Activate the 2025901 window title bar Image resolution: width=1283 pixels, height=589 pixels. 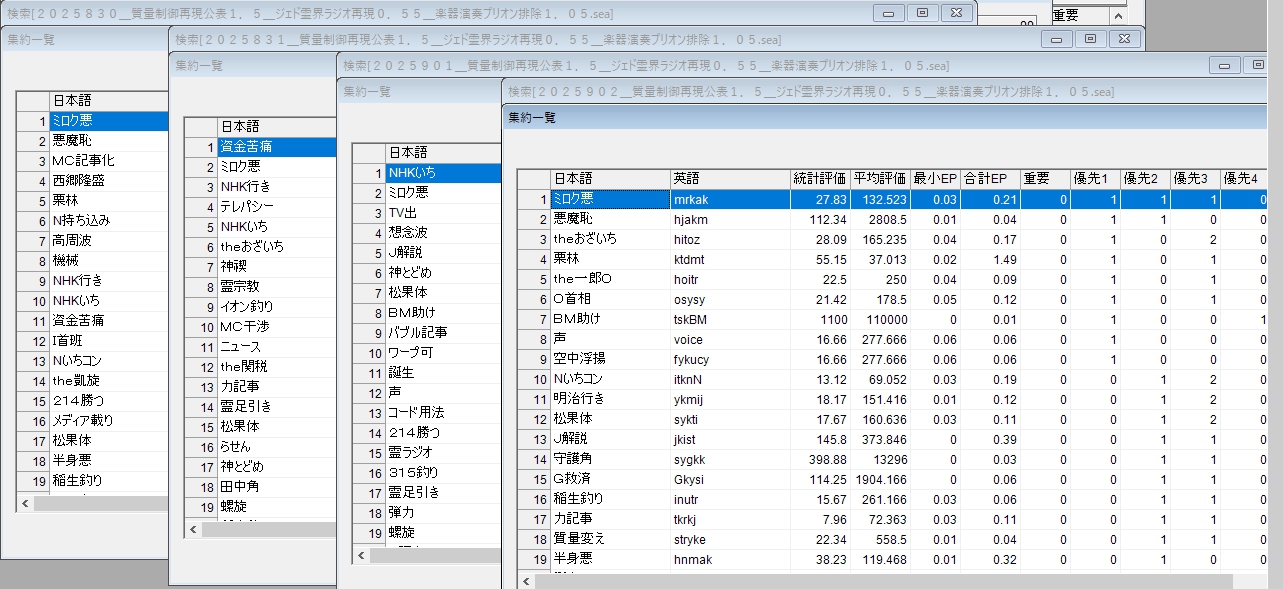pyautogui.click(x=700, y=65)
